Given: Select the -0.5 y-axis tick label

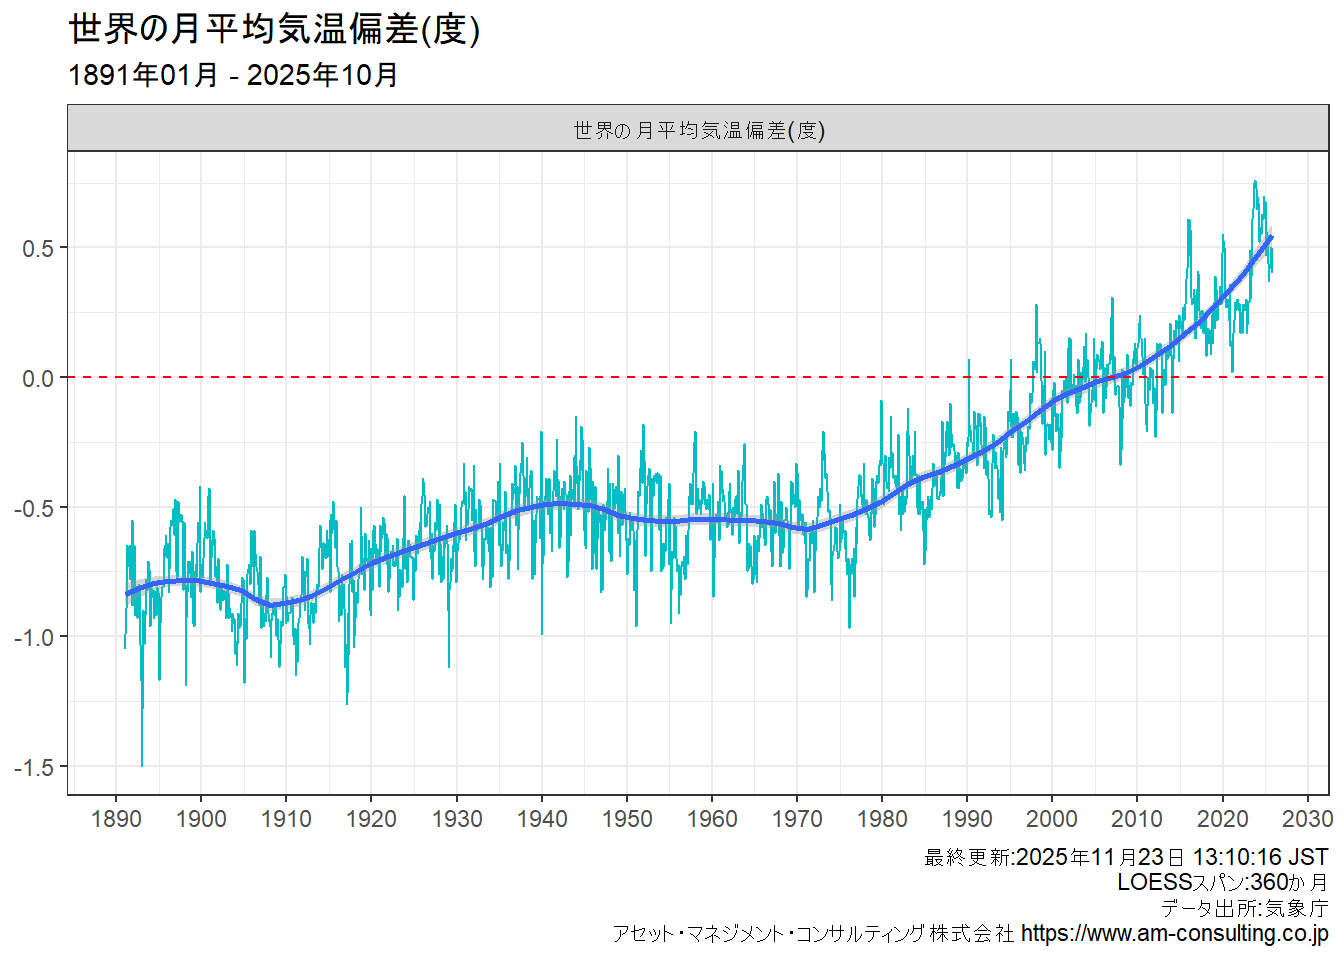Looking at the screenshot, I should 34,508.
